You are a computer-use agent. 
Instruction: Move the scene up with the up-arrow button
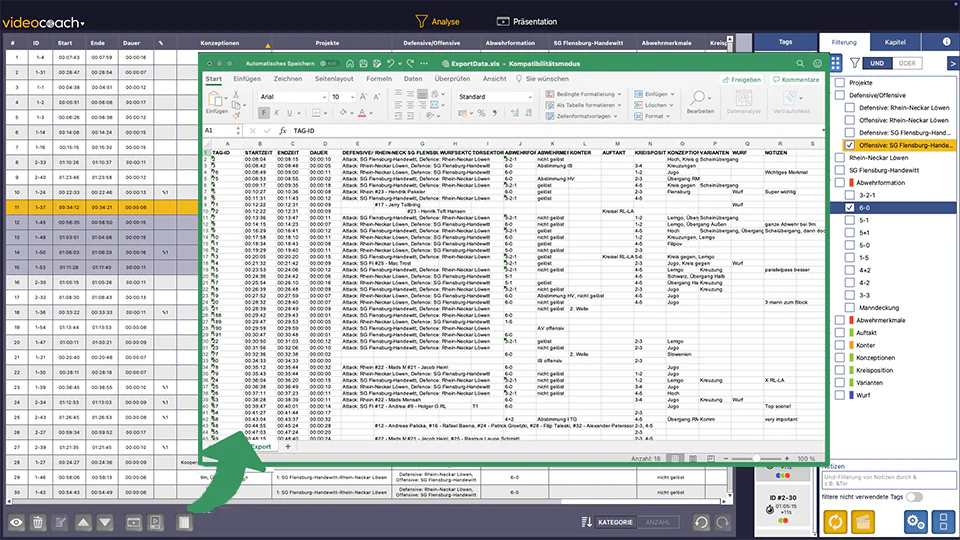[x=83, y=522]
